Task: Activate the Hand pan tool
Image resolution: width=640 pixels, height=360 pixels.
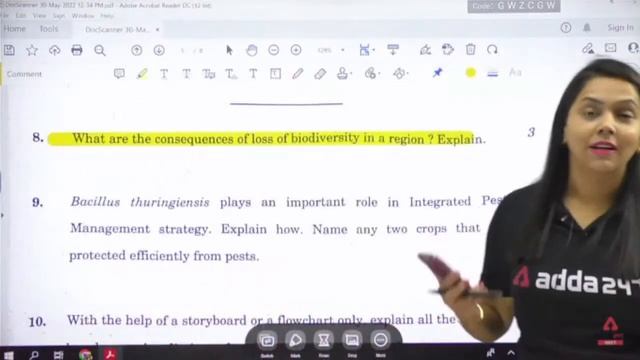Action: [252, 50]
